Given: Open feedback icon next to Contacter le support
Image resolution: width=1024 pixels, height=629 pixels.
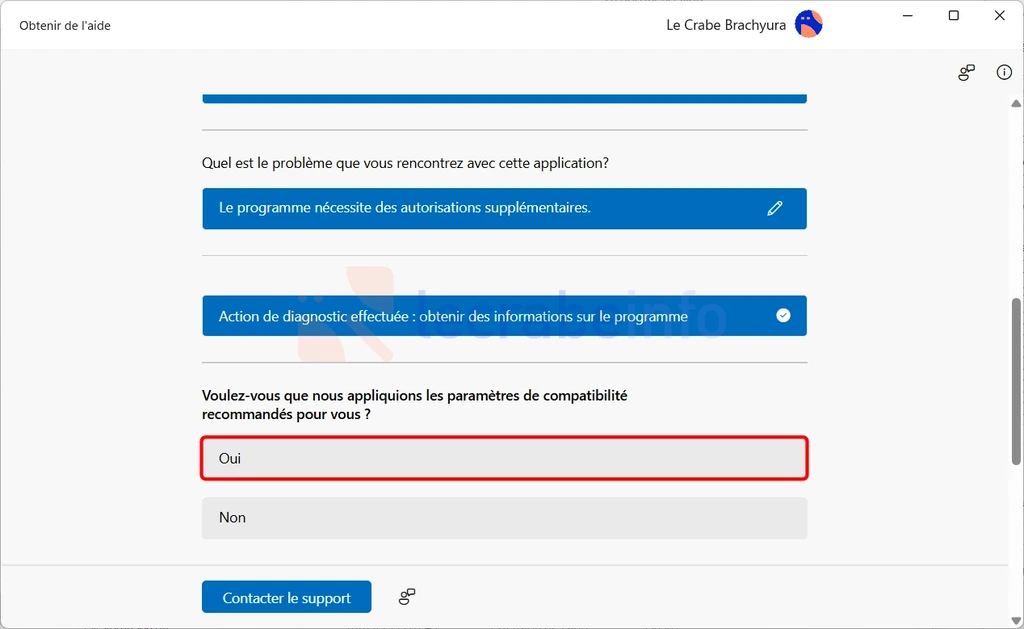Looking at the screenshot, I should coord(407,596).
